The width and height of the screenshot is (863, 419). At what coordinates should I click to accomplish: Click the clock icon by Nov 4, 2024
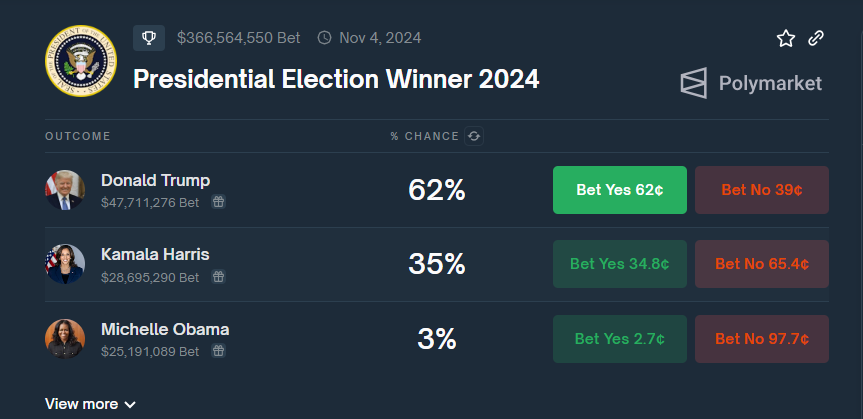[324, 38]
